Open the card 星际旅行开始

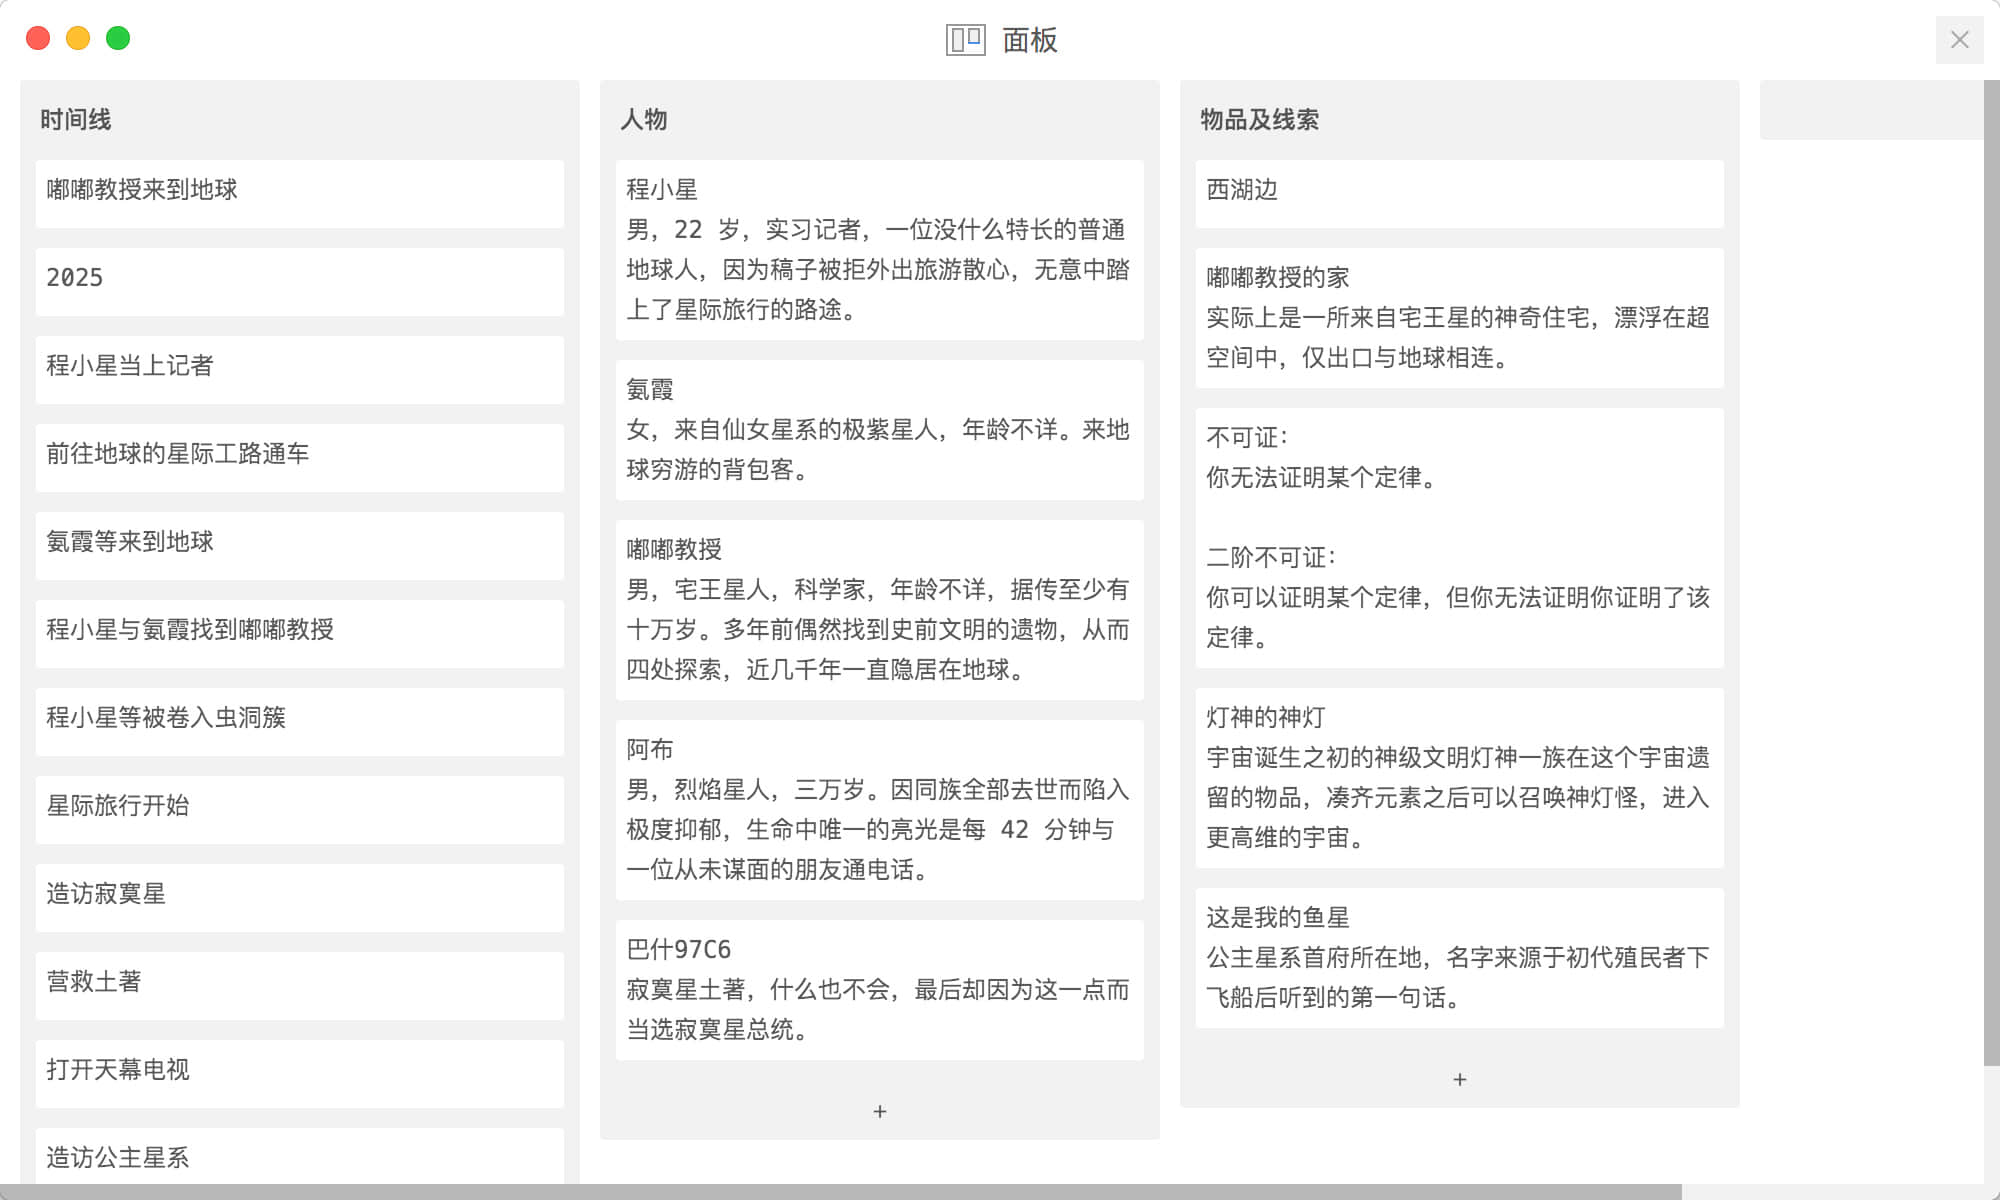(300, 810)
